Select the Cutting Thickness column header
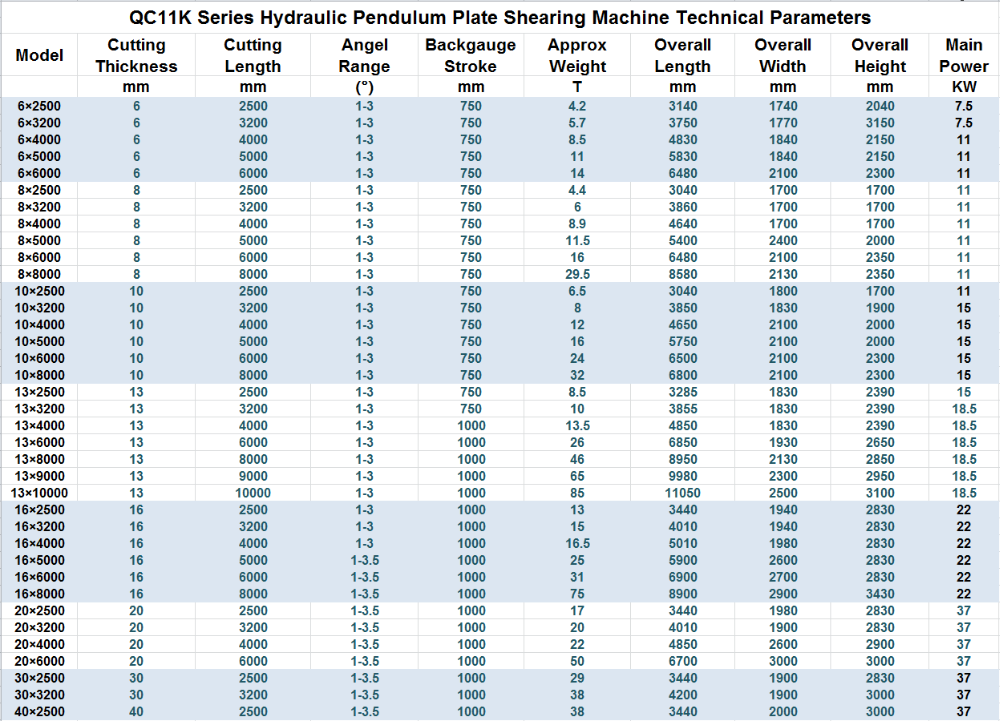 point(136,55)
